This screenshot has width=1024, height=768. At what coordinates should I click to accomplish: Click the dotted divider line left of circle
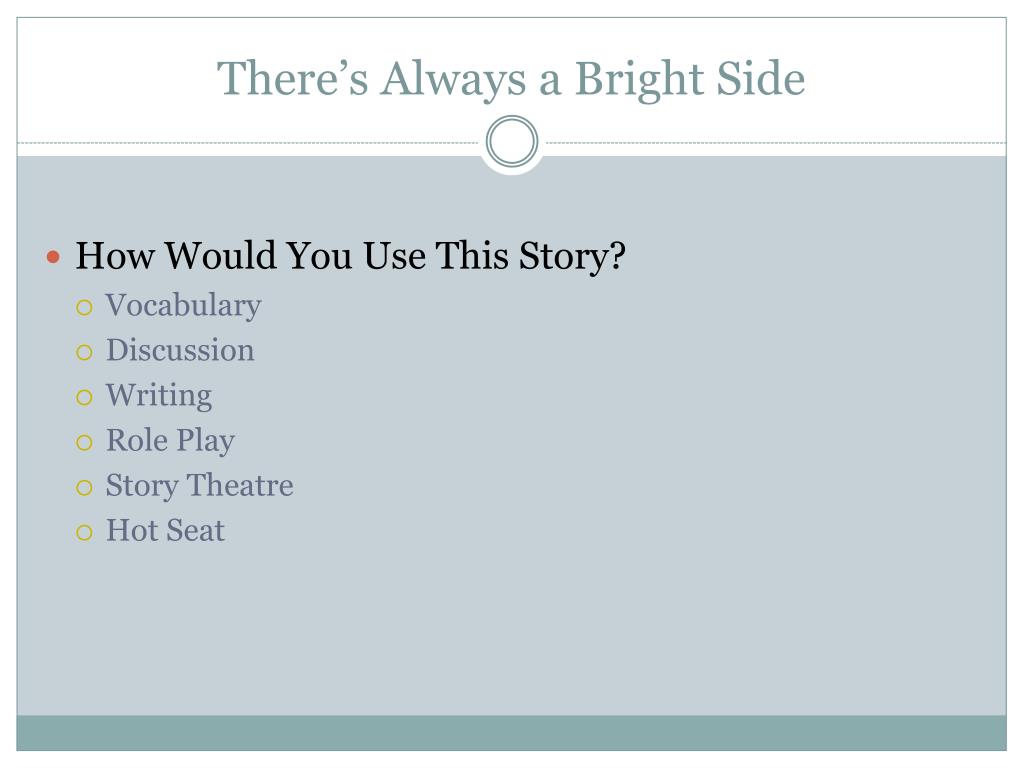point(248,142)
